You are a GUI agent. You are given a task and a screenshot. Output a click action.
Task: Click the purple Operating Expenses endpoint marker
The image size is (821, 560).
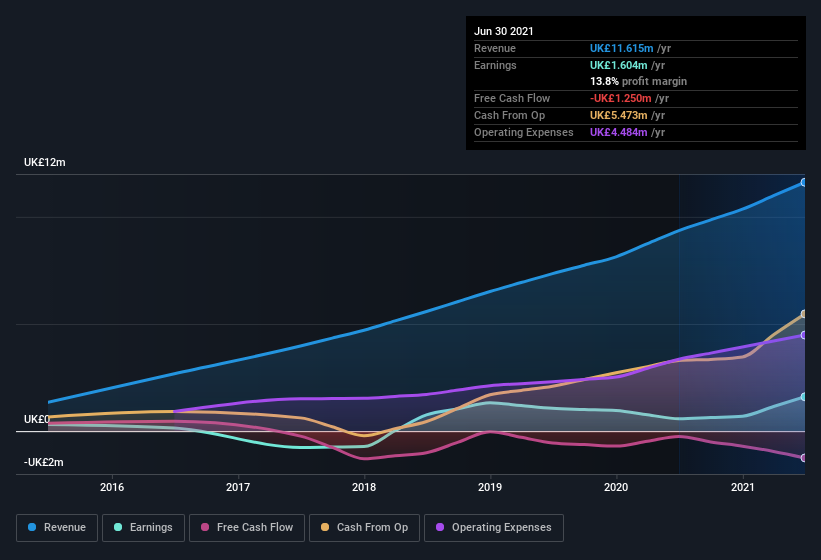click(x=803, y=335)
